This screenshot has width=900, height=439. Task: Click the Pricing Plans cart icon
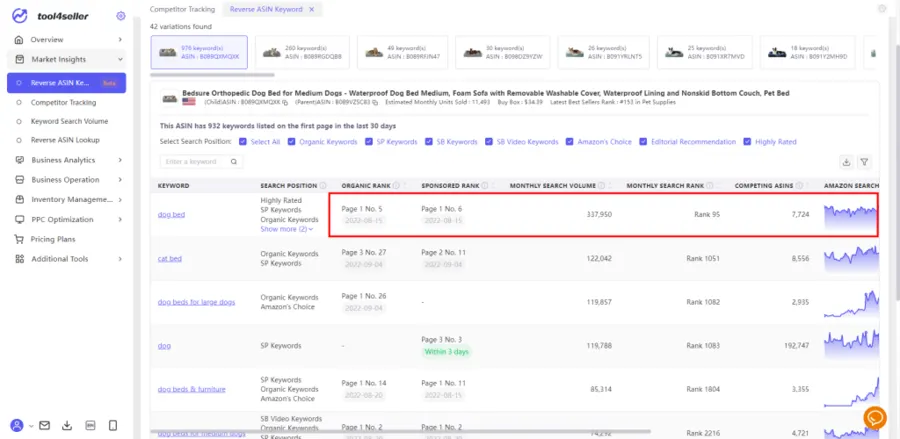[x=20, y=239]
